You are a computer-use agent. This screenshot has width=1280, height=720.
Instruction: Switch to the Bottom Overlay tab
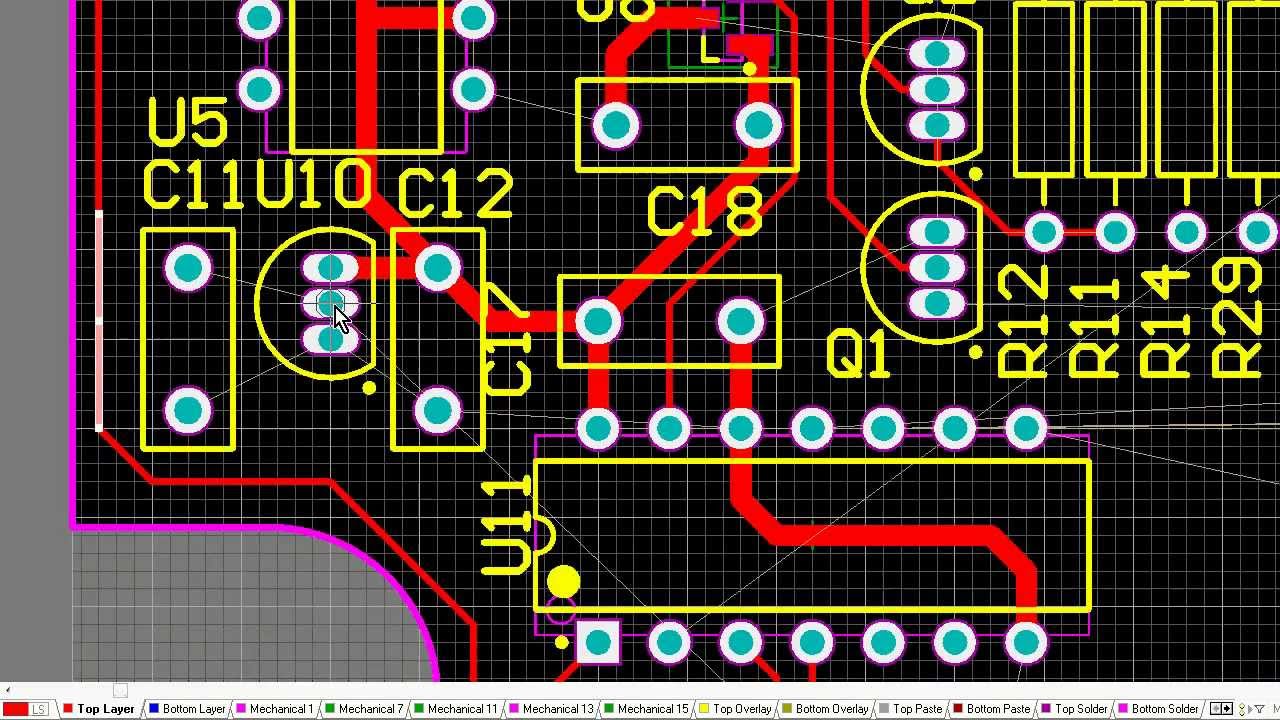coord(824,709)
